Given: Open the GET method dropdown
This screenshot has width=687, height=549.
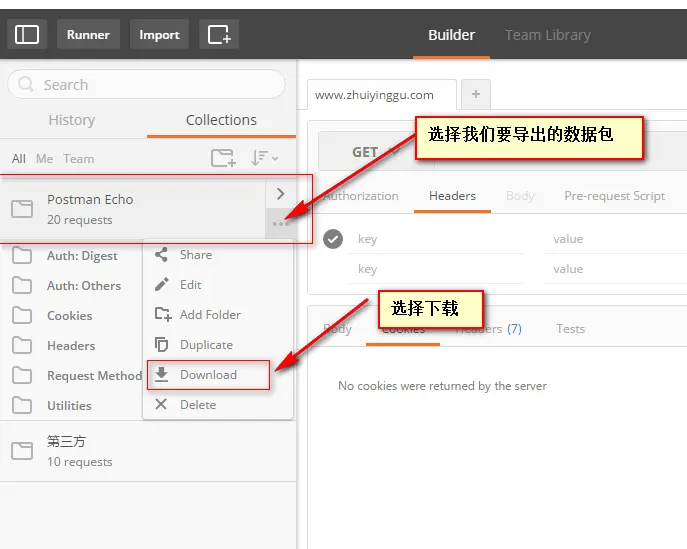Looking at the screenshot, I should pos(376,152).
